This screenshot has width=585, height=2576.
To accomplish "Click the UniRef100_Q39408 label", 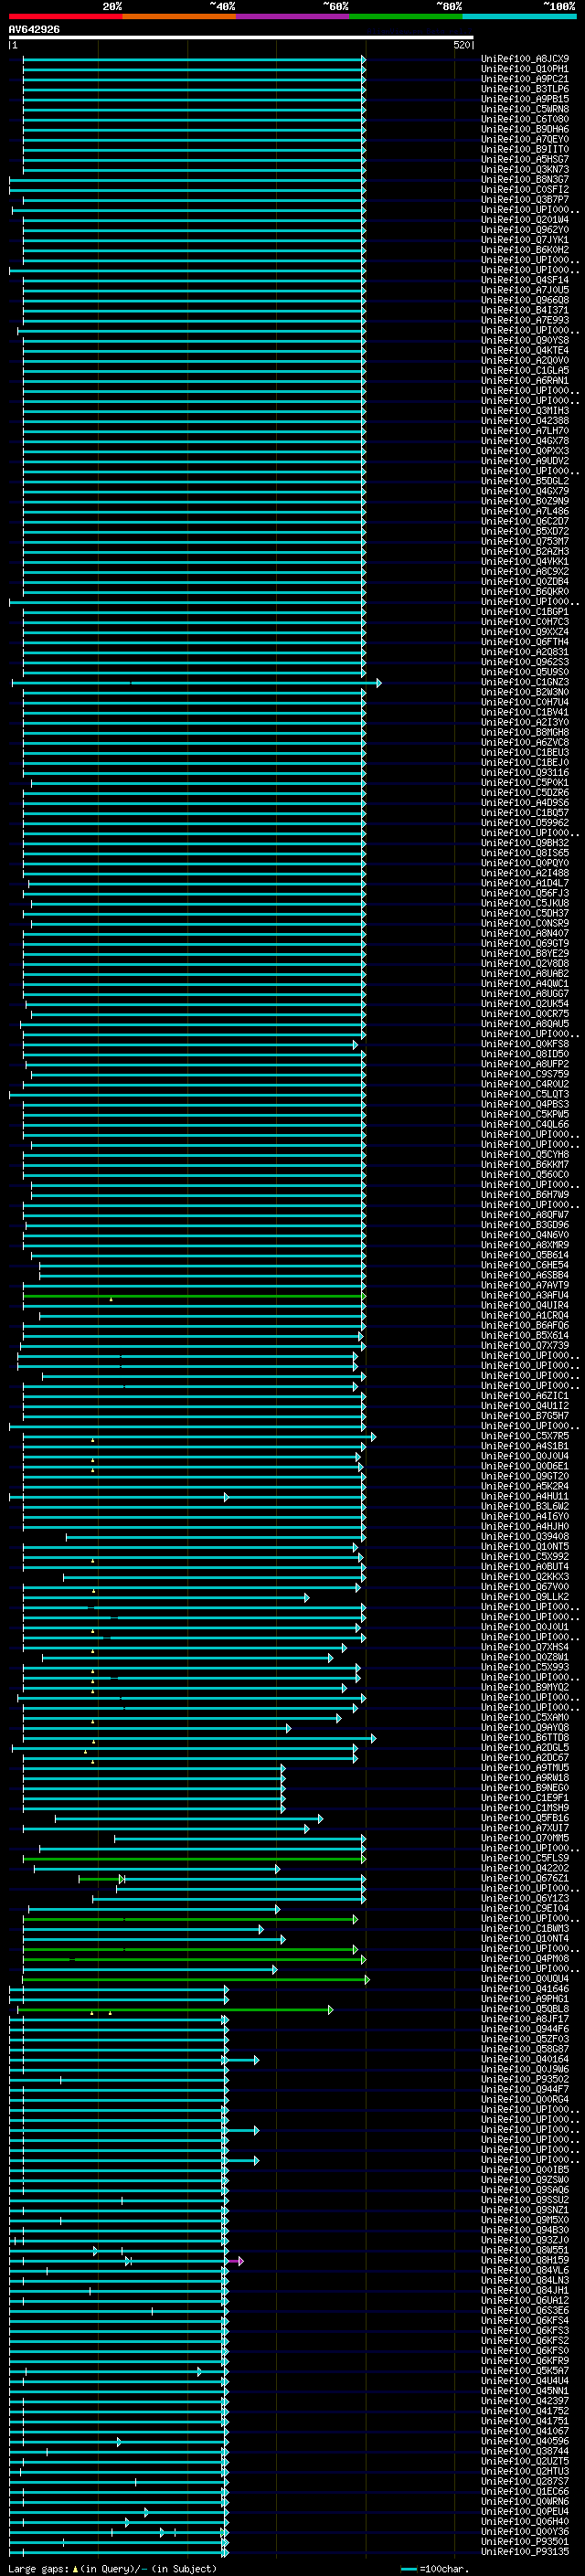I will tap(524, 1537).
